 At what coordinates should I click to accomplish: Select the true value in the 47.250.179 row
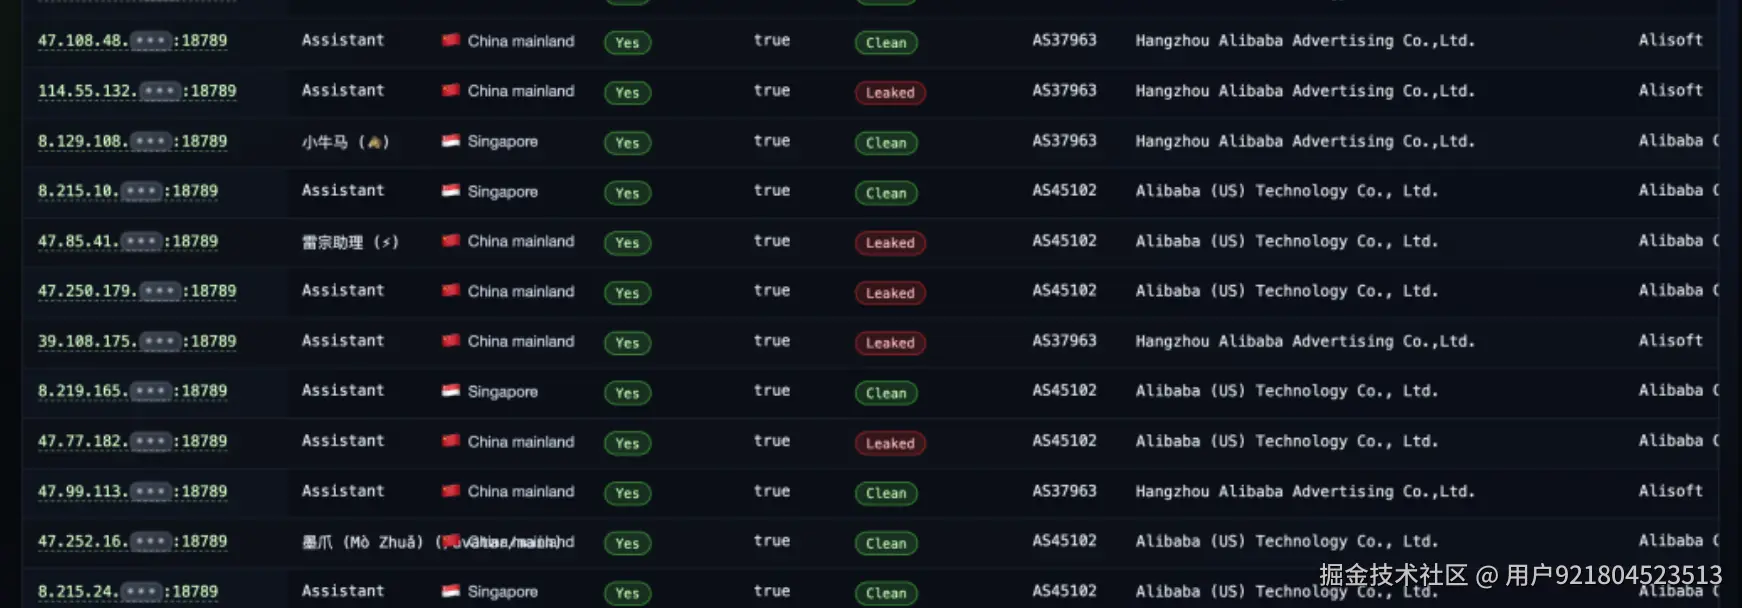coord(772,290)
